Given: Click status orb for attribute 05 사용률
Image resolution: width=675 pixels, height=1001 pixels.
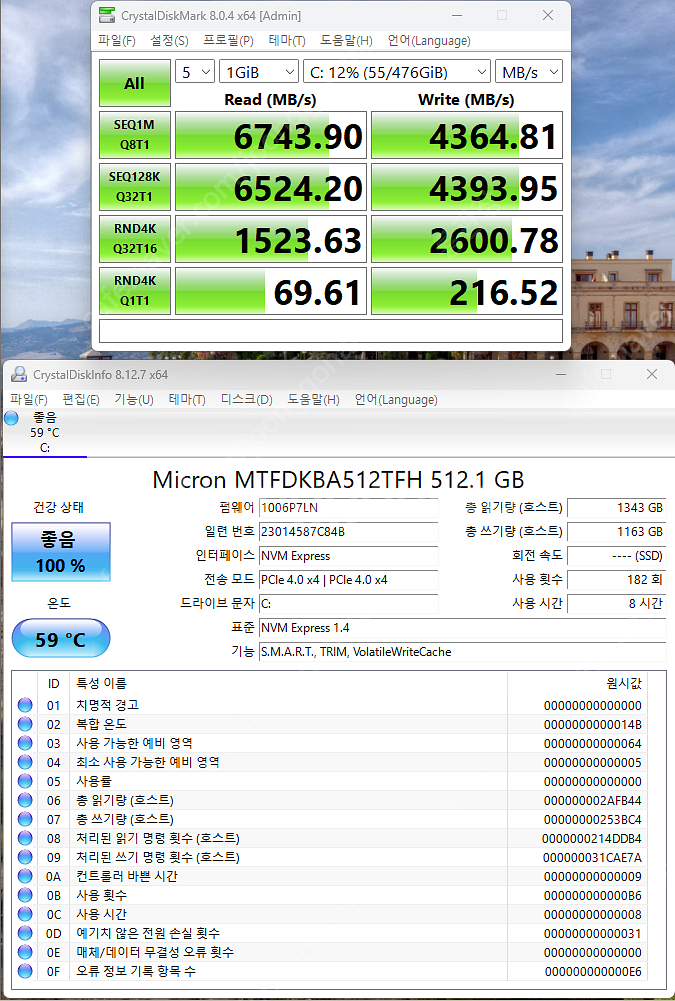Looking at the screenshot, I should 25,781.
